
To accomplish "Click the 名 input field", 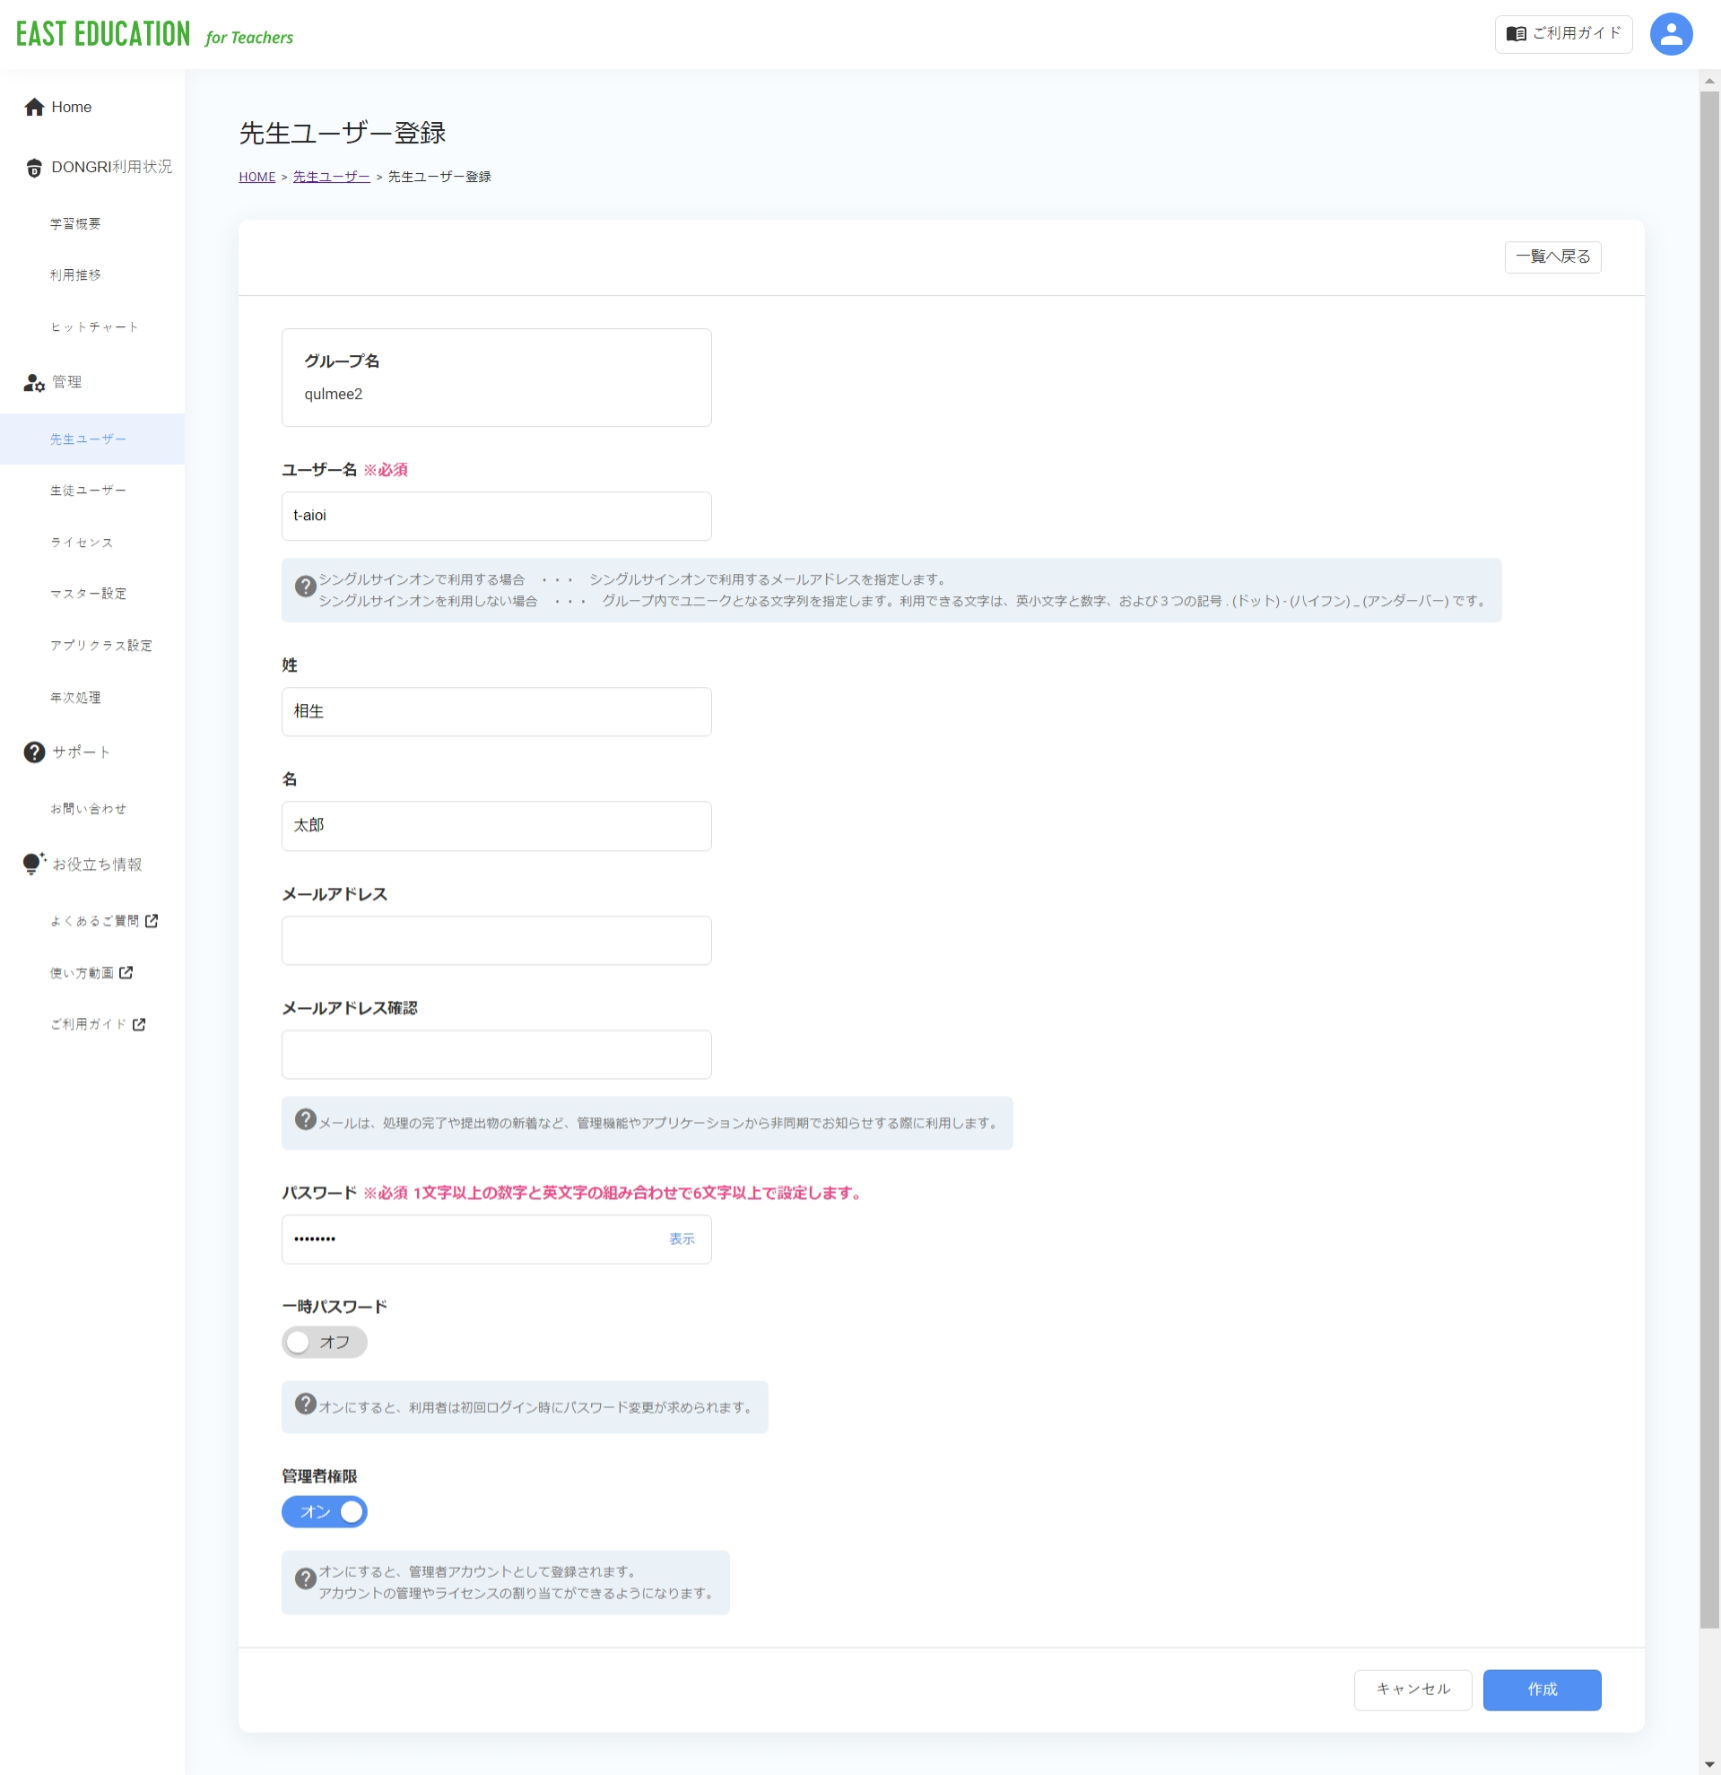I will (496, 826).
